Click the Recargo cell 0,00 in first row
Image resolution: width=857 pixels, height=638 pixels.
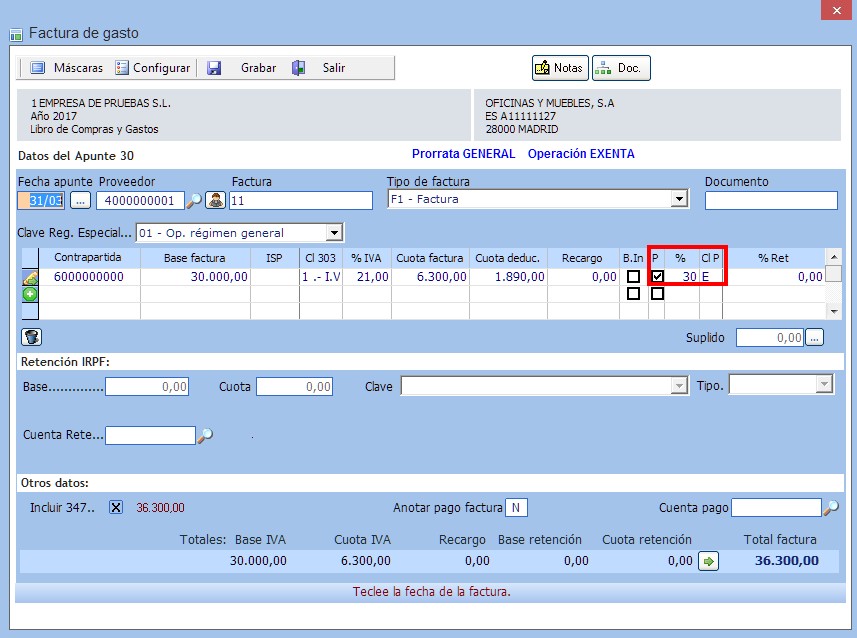(583, 277)
